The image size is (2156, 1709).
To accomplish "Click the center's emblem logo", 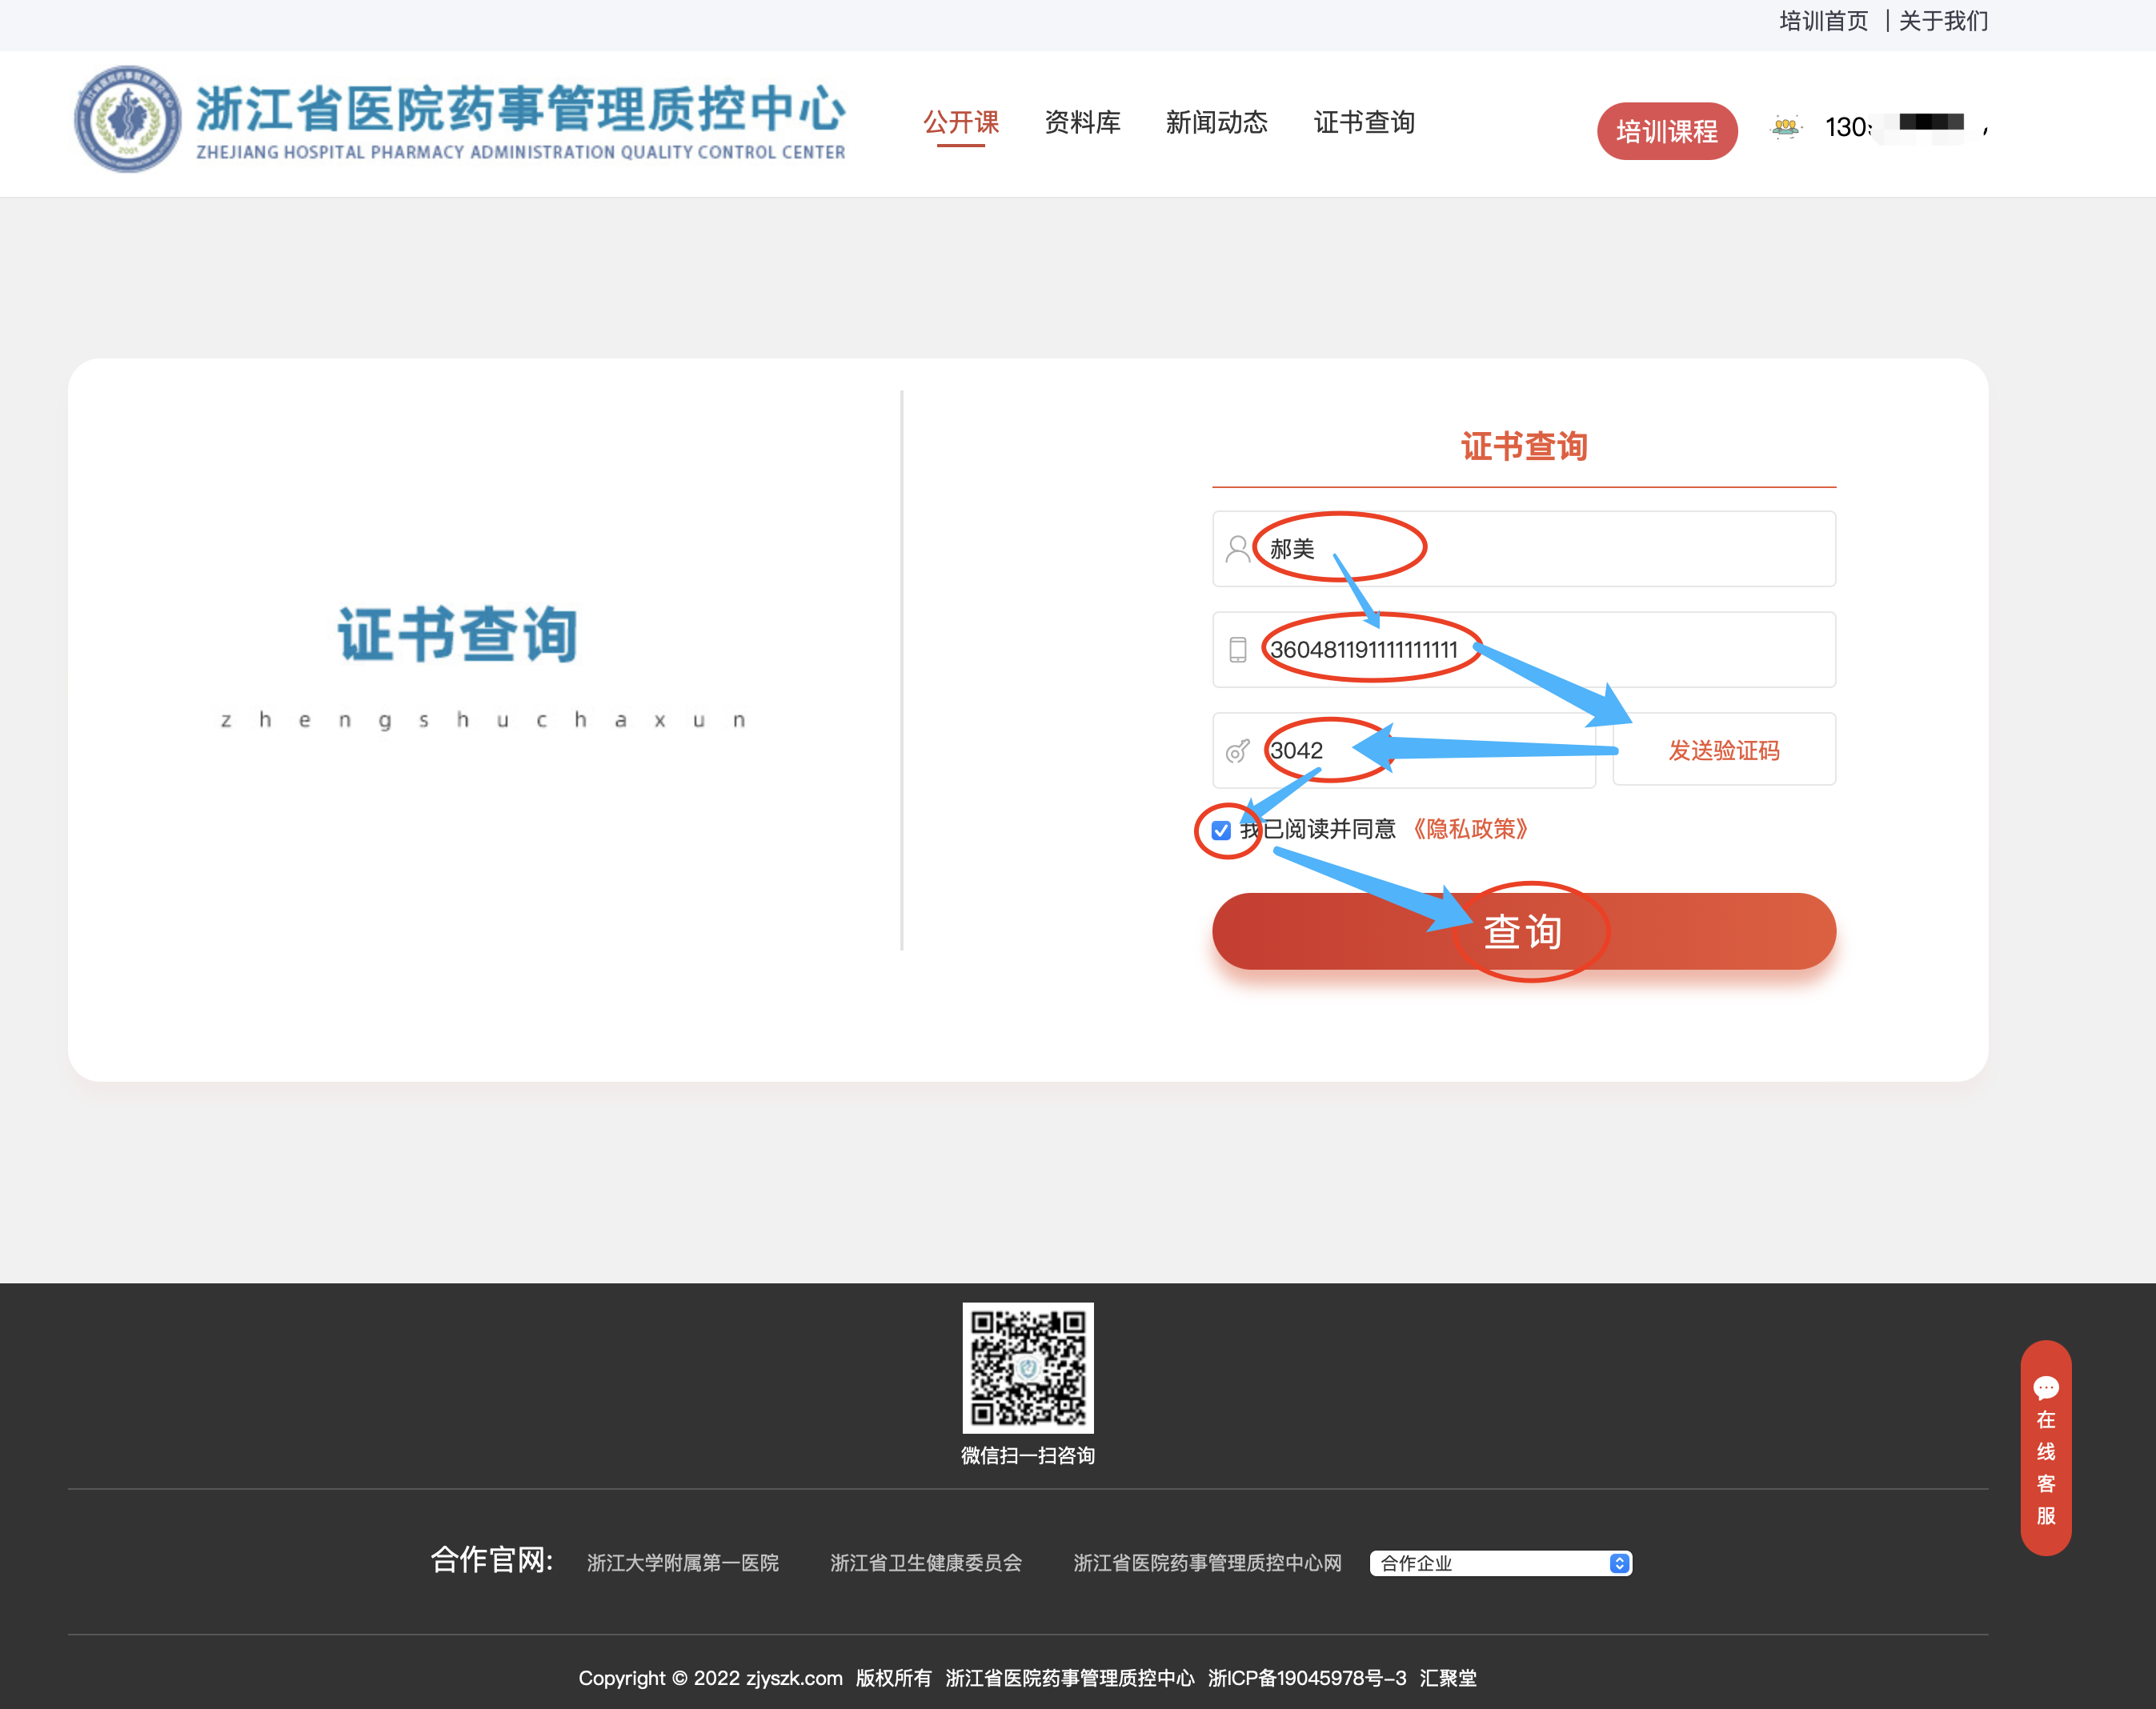I will click(128, 121).
